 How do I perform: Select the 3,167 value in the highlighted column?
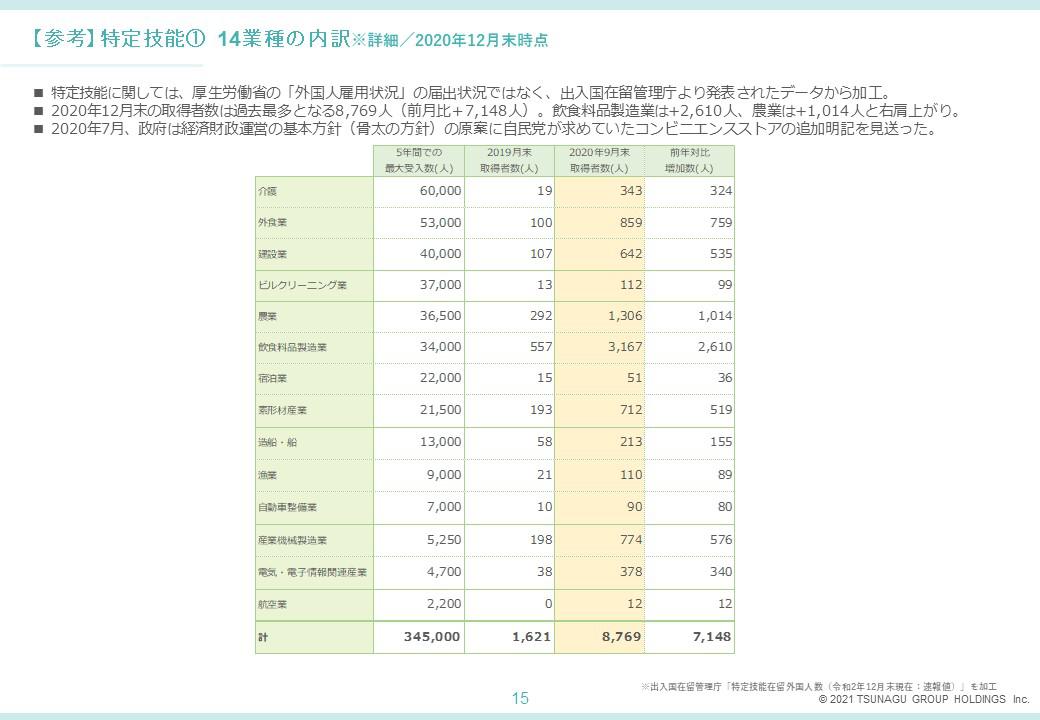point(623,347)
